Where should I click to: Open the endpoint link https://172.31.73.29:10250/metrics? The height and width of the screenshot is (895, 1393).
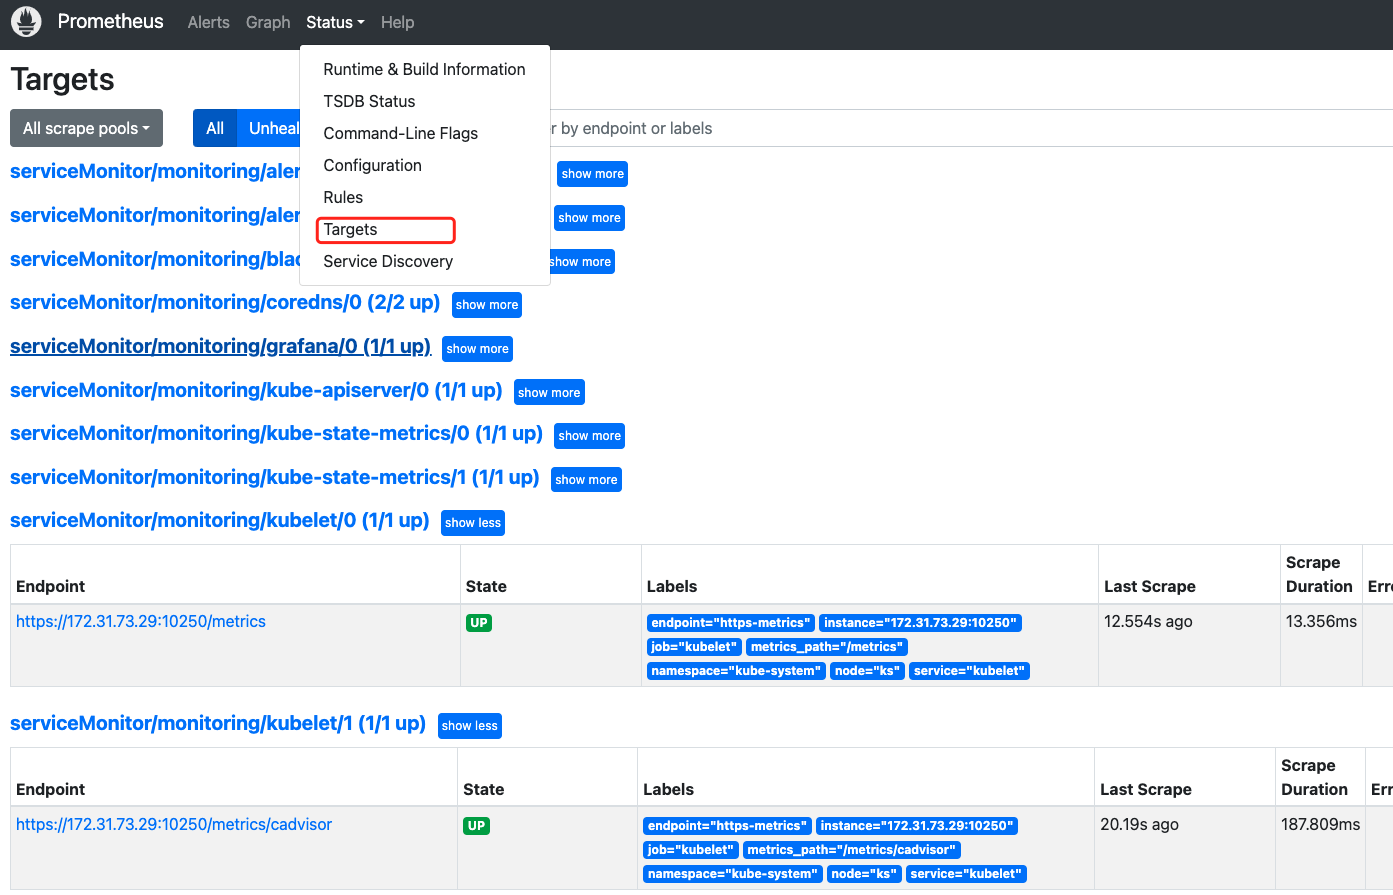pyautogui.click(x=140, y=621)
